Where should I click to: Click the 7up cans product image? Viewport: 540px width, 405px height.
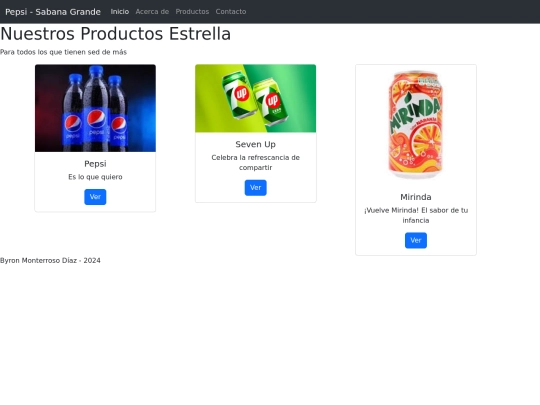256,98
